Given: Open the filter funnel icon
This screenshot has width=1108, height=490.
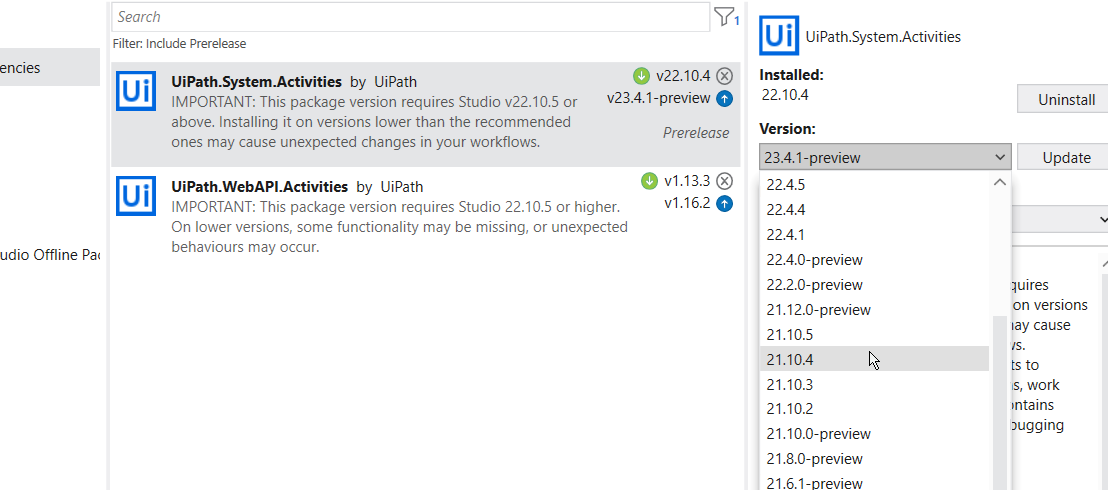Looking at the screenshot, I should (724, 16).
